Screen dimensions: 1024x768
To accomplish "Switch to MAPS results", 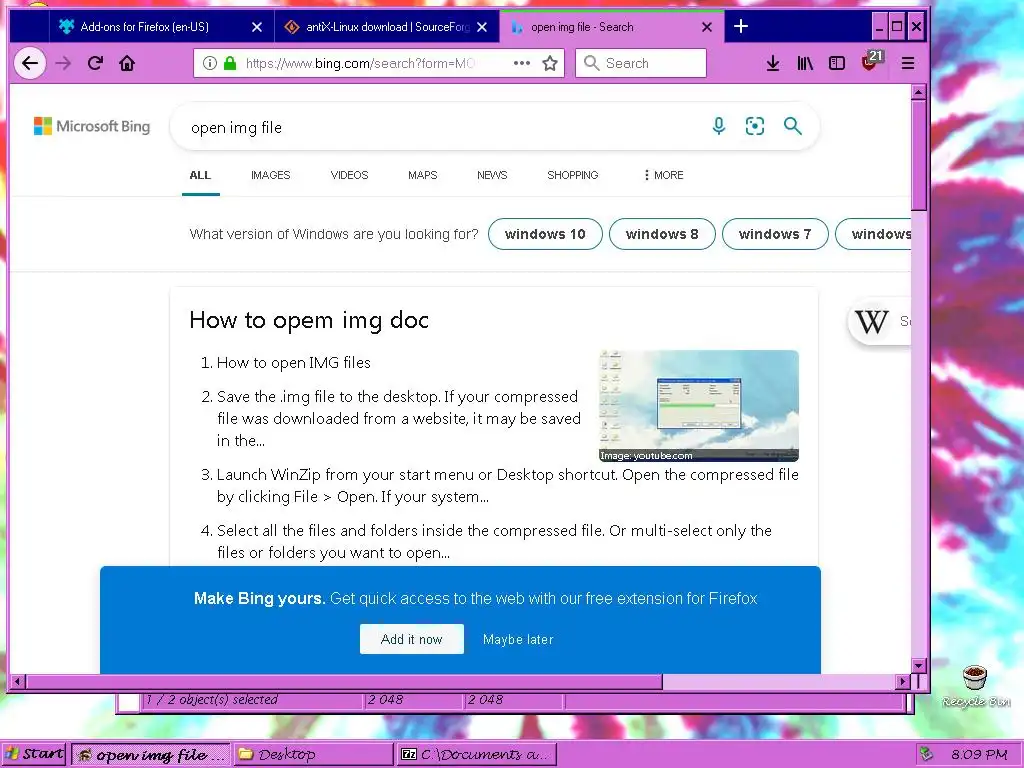I will click(423, 175).
